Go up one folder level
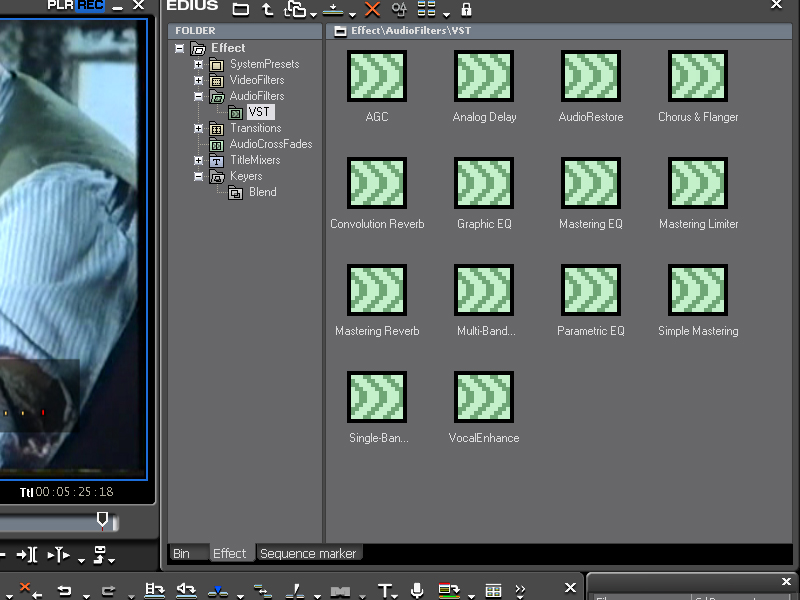The width and height of the screenshot is (800, 600). click(x=267, y=10)
